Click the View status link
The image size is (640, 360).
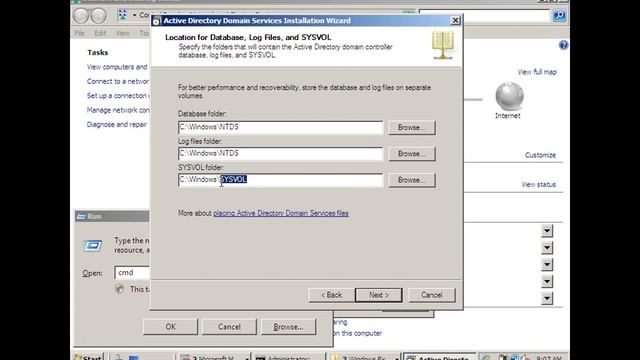(x=539, y=184)
